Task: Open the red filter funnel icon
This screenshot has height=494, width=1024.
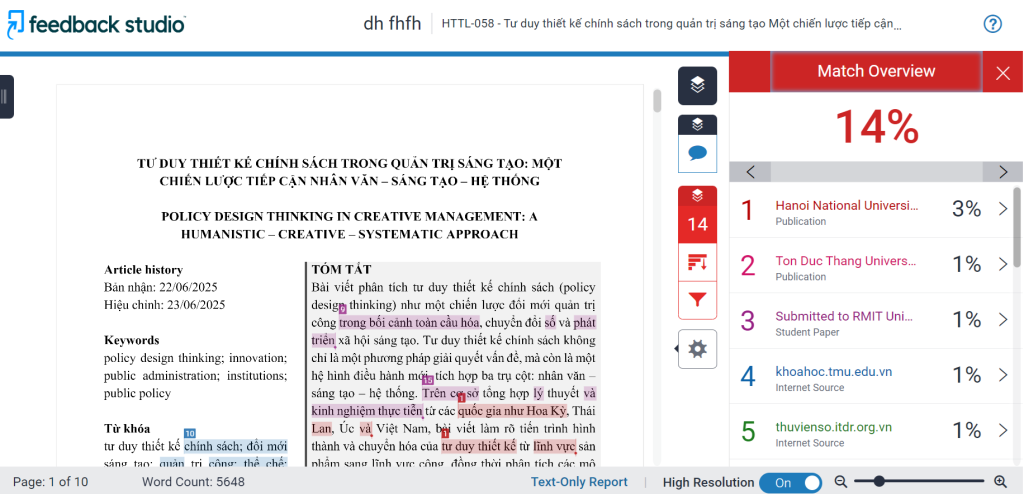Action: coord(697,301)
